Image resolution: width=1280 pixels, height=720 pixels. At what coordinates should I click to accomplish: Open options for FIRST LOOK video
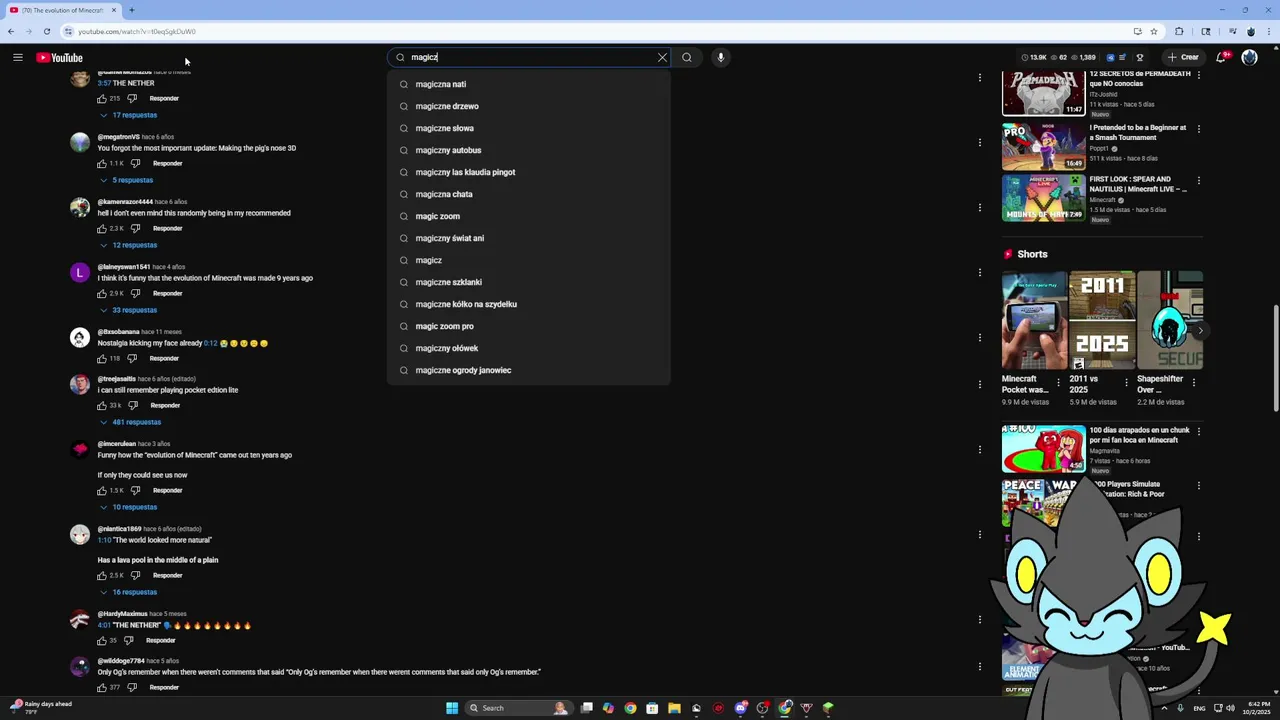pos(1199,181)
